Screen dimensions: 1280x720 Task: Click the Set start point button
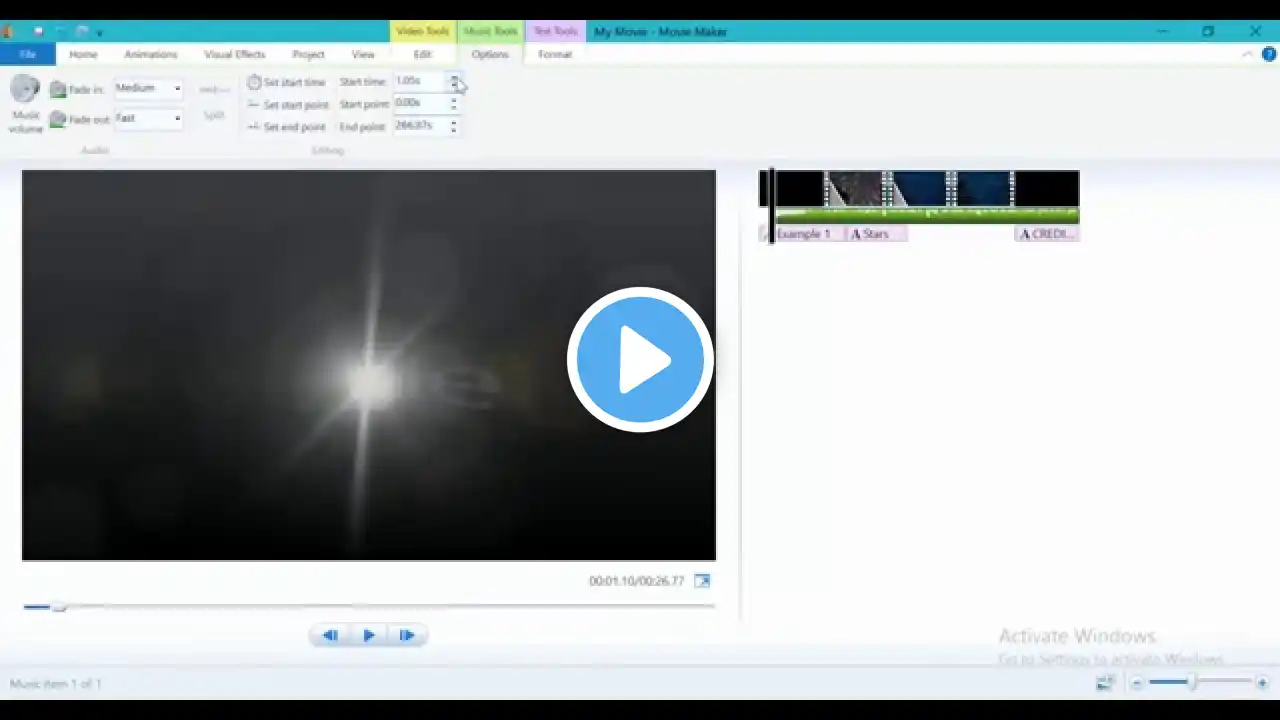[x=287, y=104]
